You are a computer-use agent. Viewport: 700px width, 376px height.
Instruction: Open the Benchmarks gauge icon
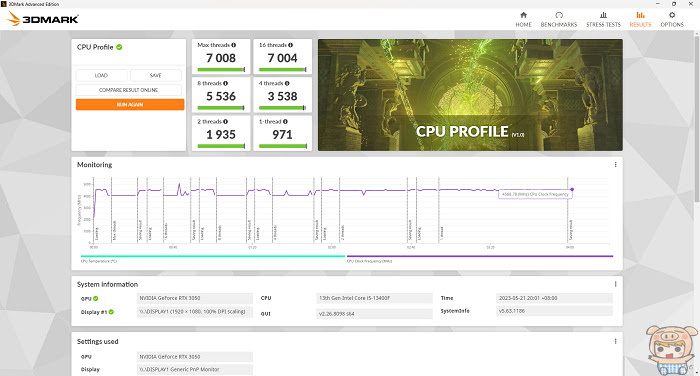coord(559,15)
